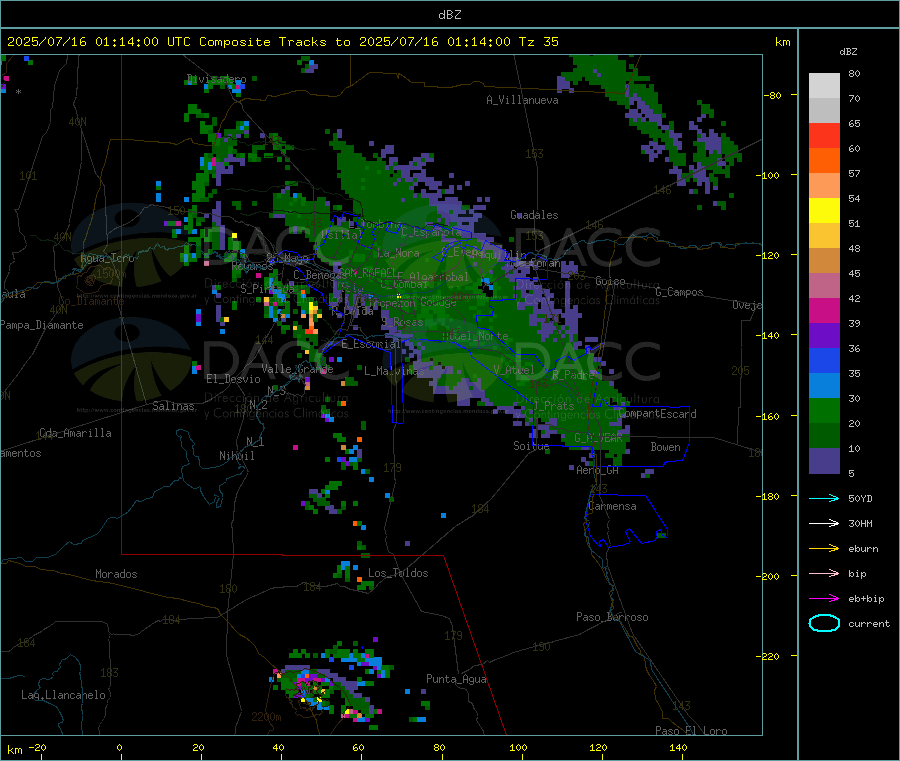Click the light blue 30 dBZ legend swatch

(824, 386)
